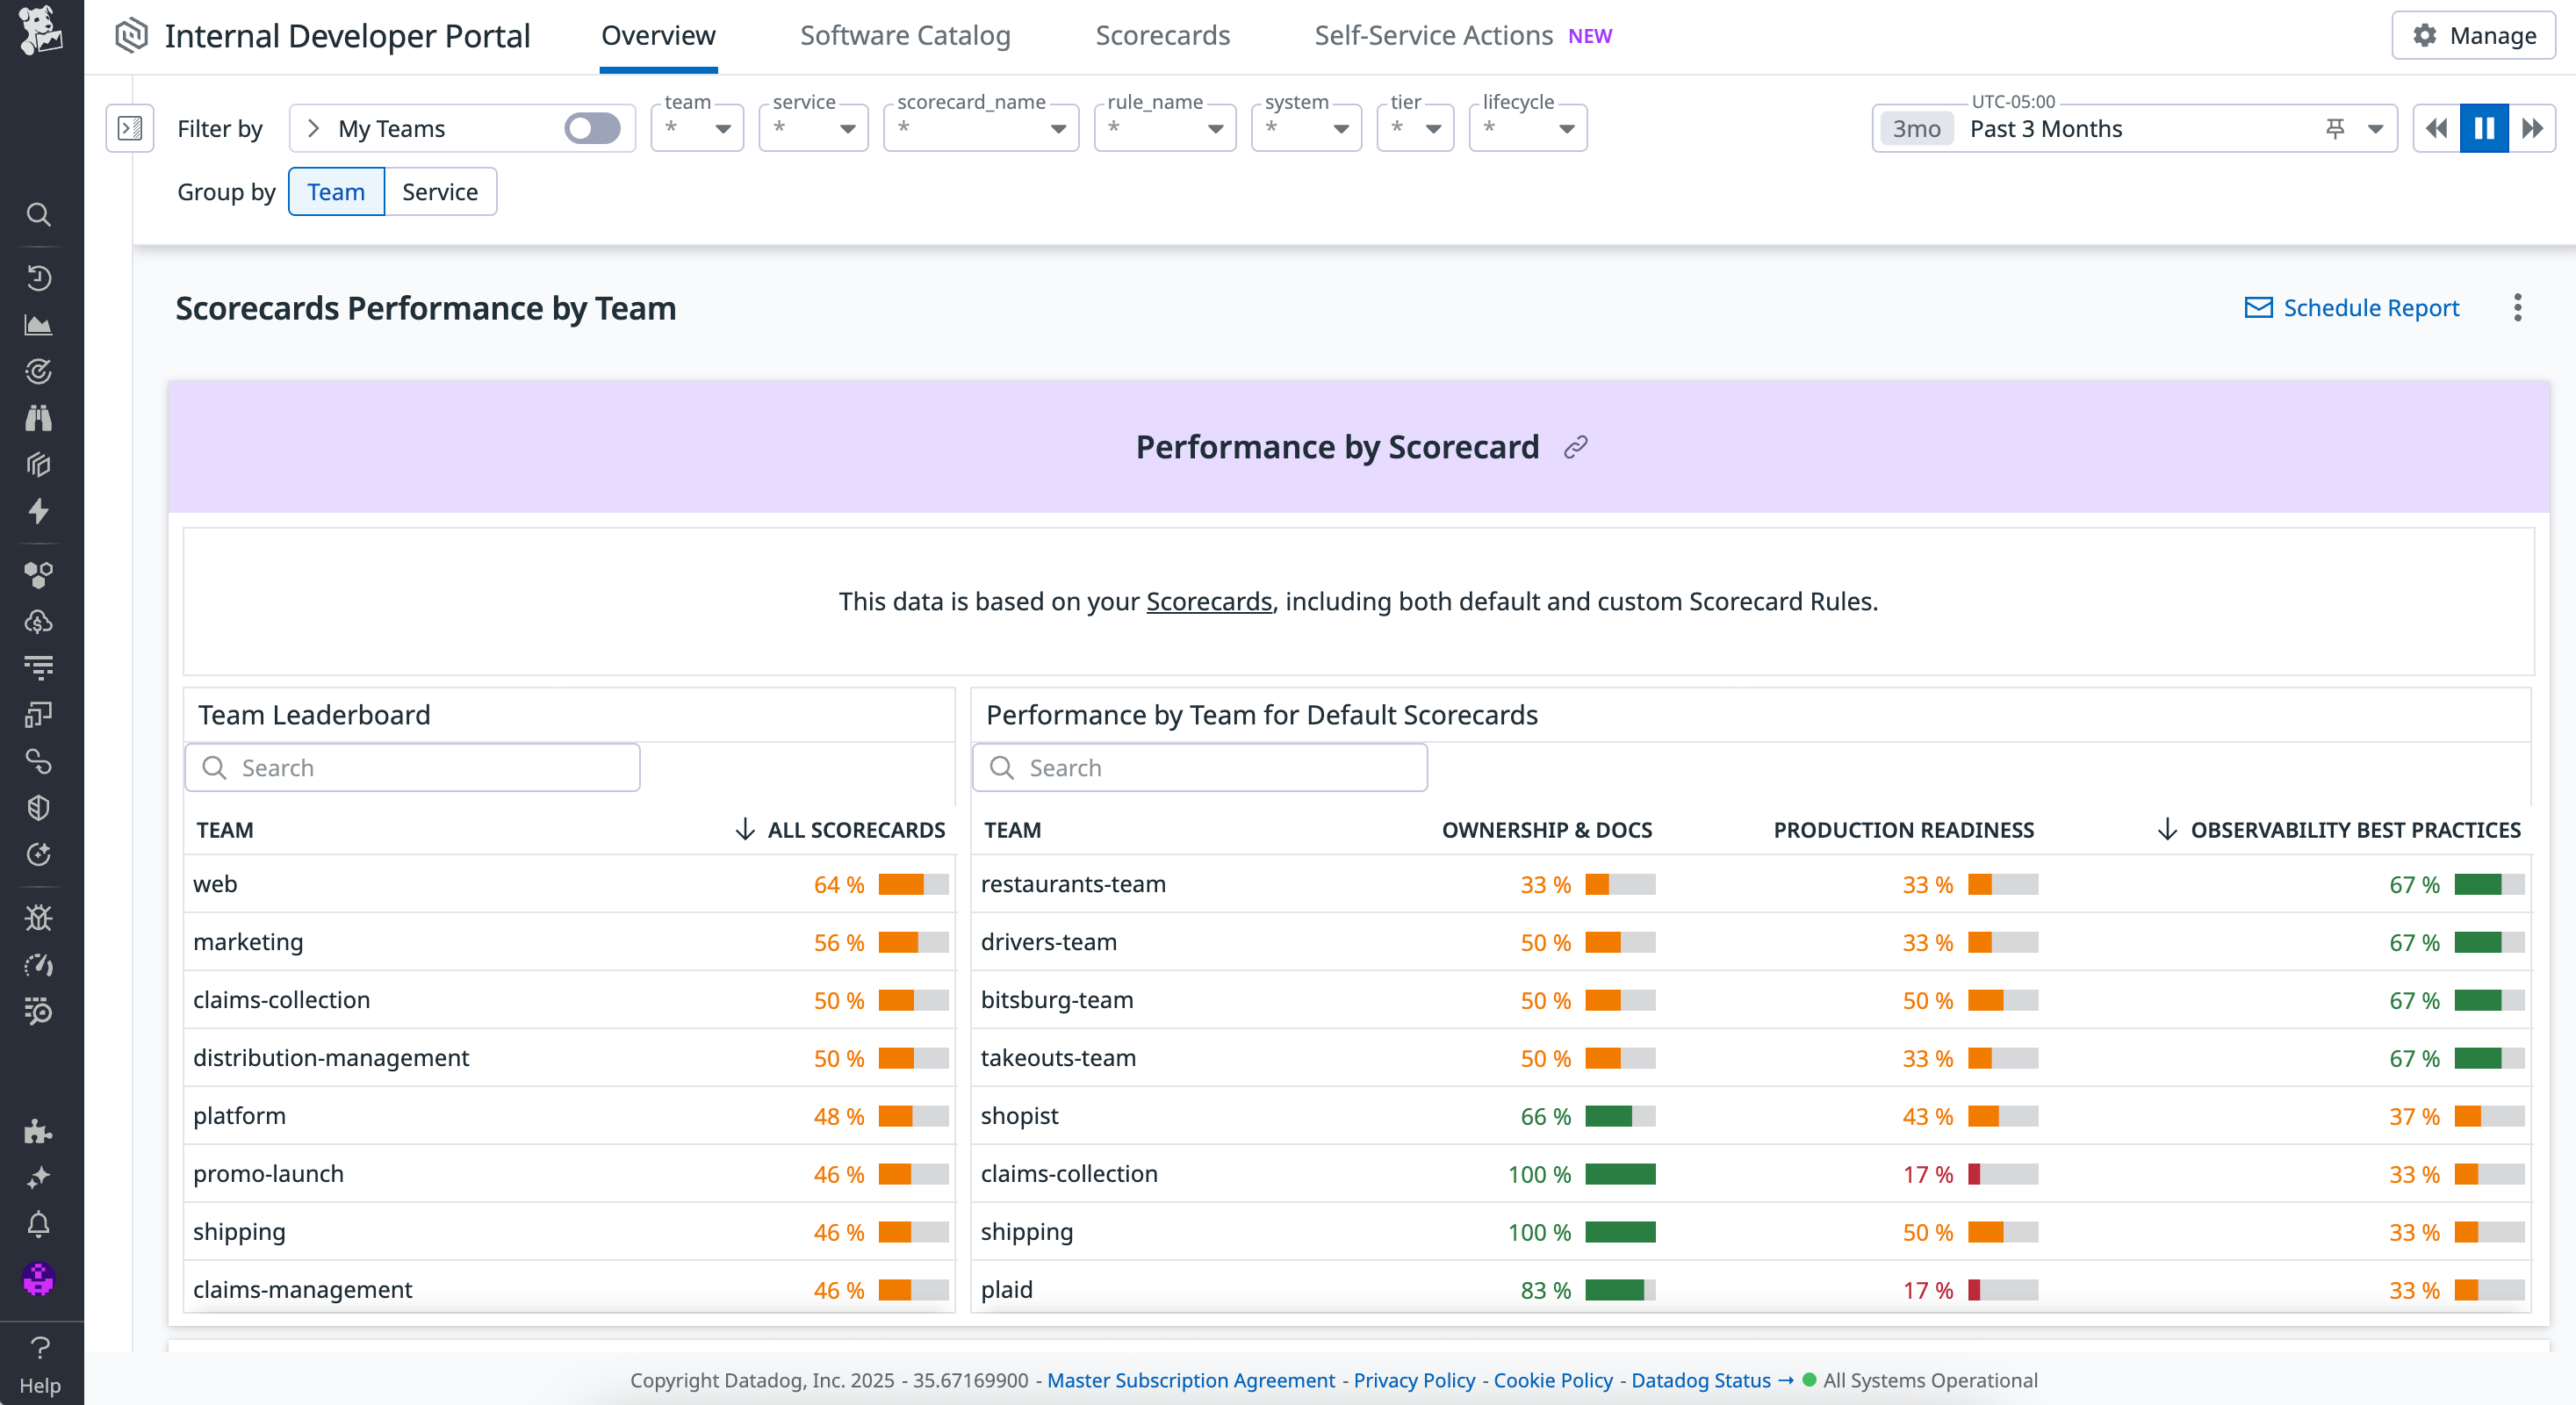Open the three-dot menu beside Schedule Report
The image size is (2576, 1405).
2518,308
